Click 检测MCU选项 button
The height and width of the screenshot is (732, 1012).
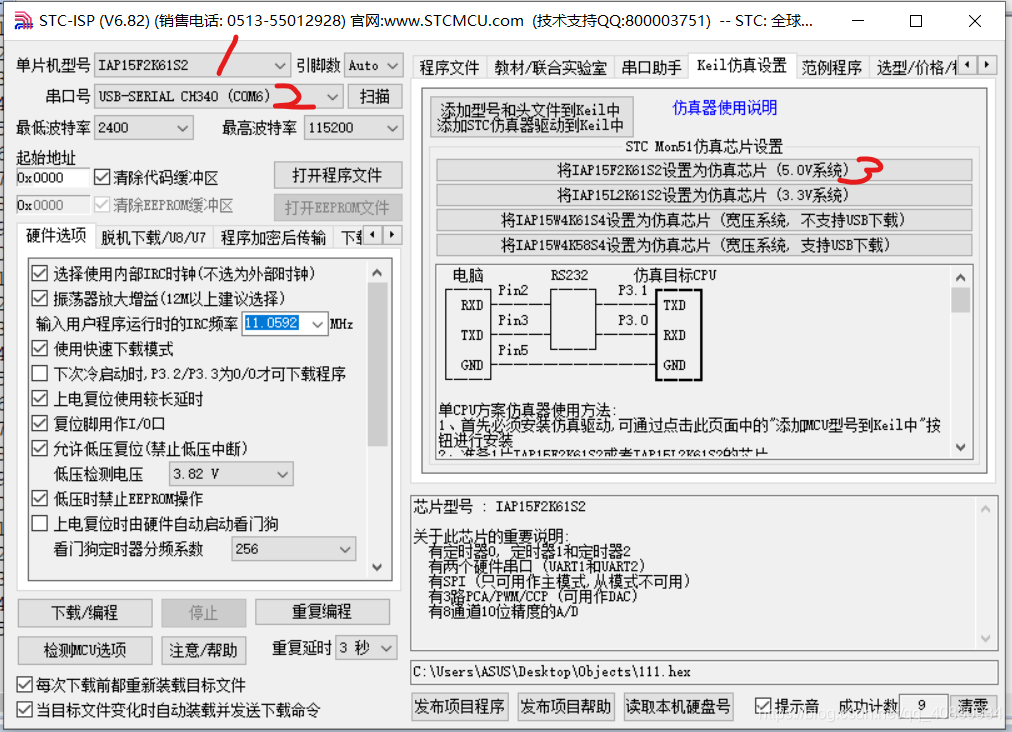click(85, 650)
